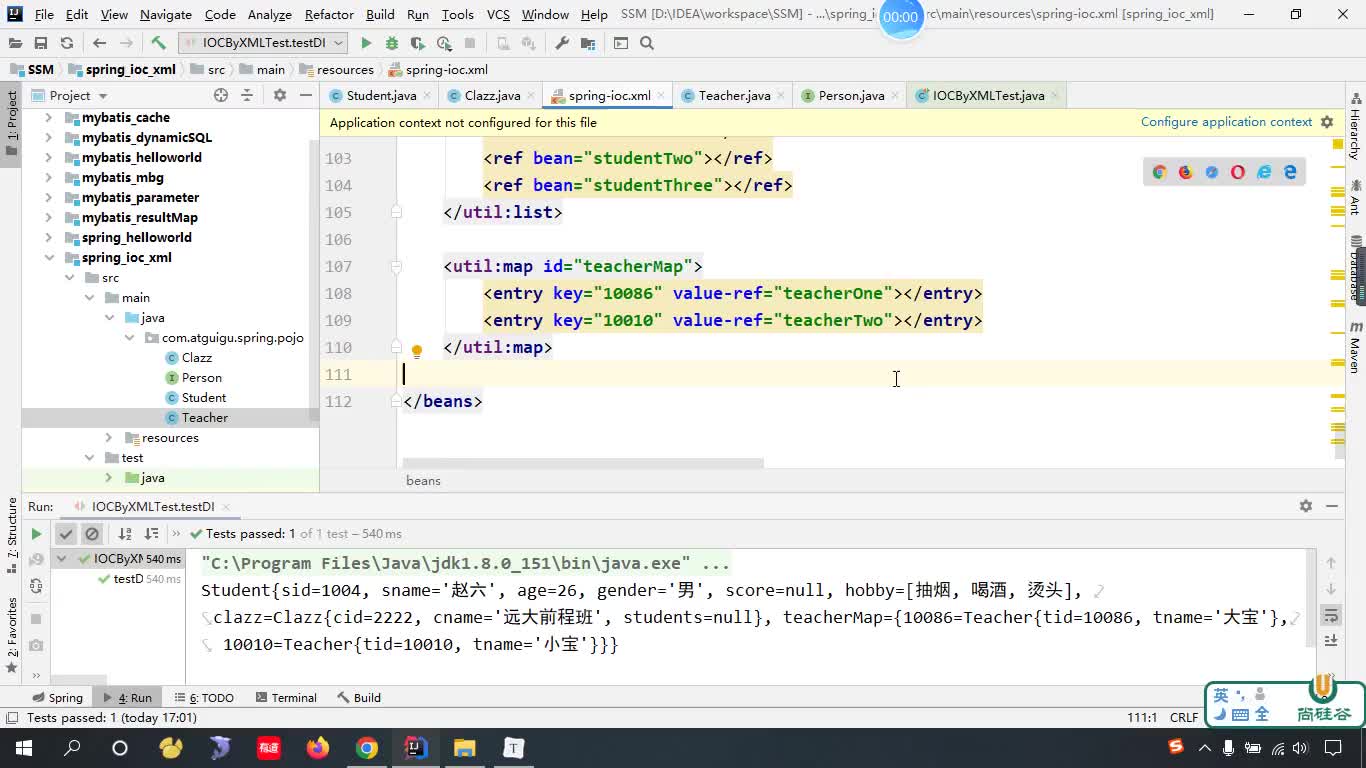Click notification banner gear icon
This screenshot has height=768, width=1366.
pos(1327,122)
